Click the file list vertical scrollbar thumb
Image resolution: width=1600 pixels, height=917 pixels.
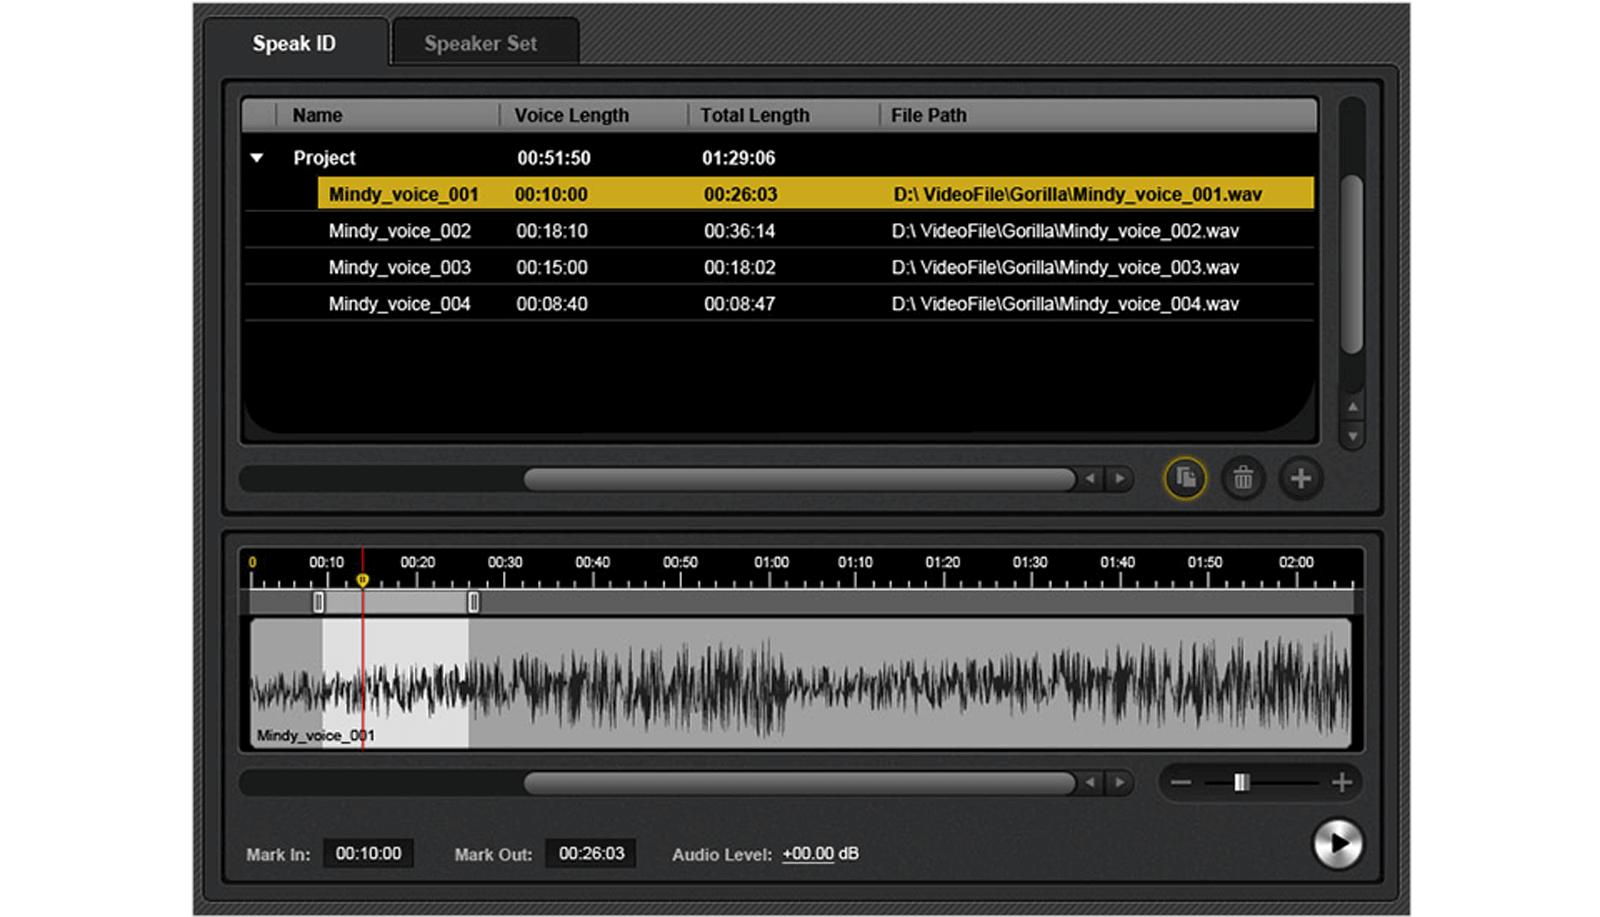point(1352,264)
